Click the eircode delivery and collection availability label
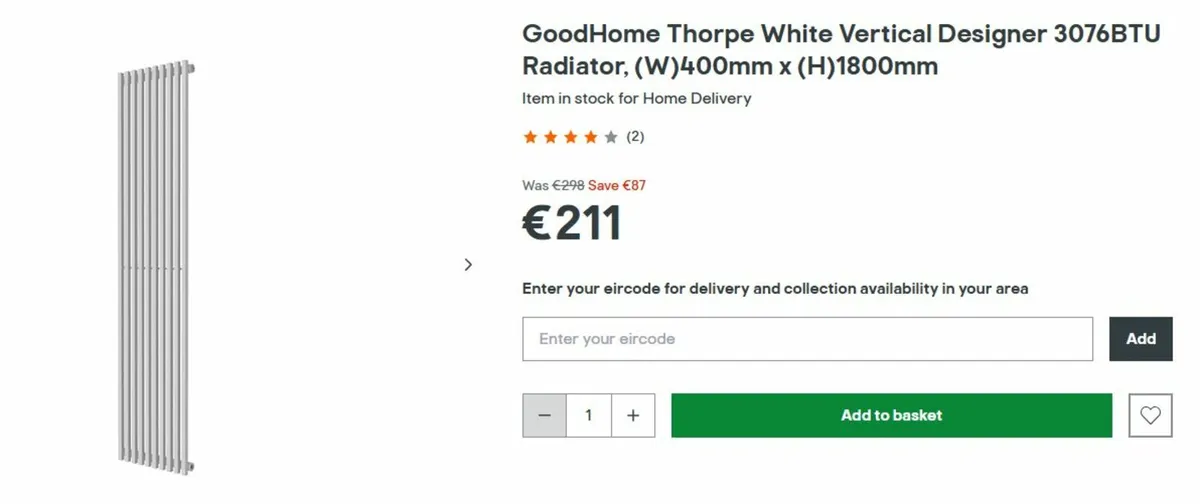 click(775, 289)
